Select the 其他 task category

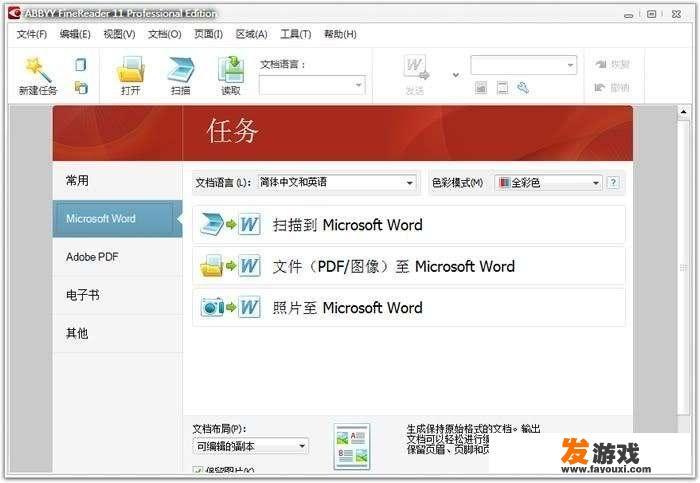[117, 333]
